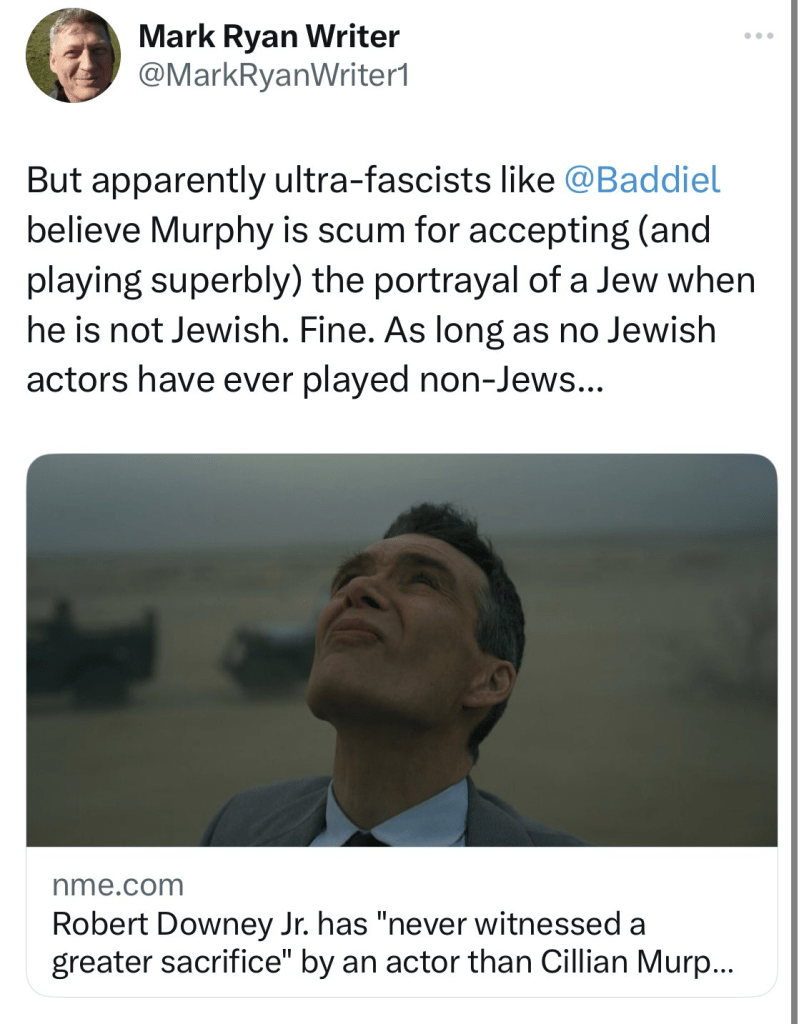Click the cloudy sky area of the photo

coord(200,500)
